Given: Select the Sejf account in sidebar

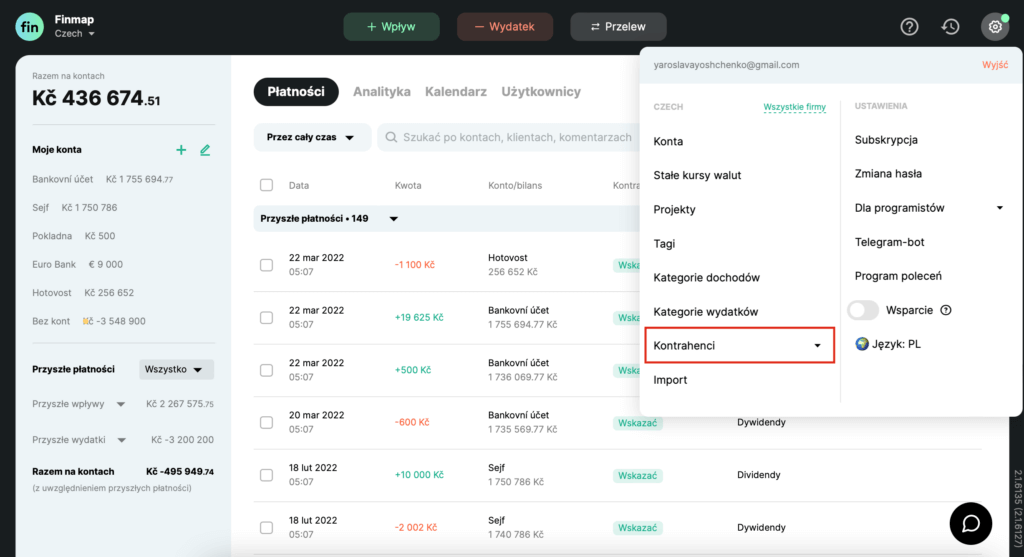Looking at the screenshot, I should (74, 208).
